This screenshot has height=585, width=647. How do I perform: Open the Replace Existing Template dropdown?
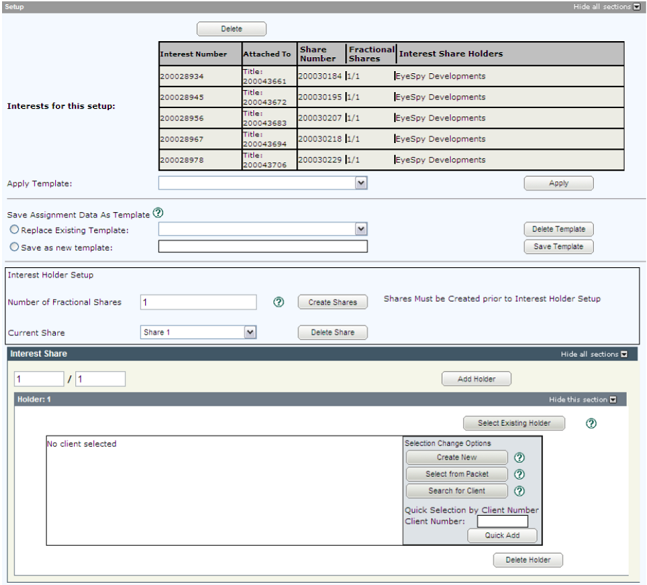(x=263, y=229)
